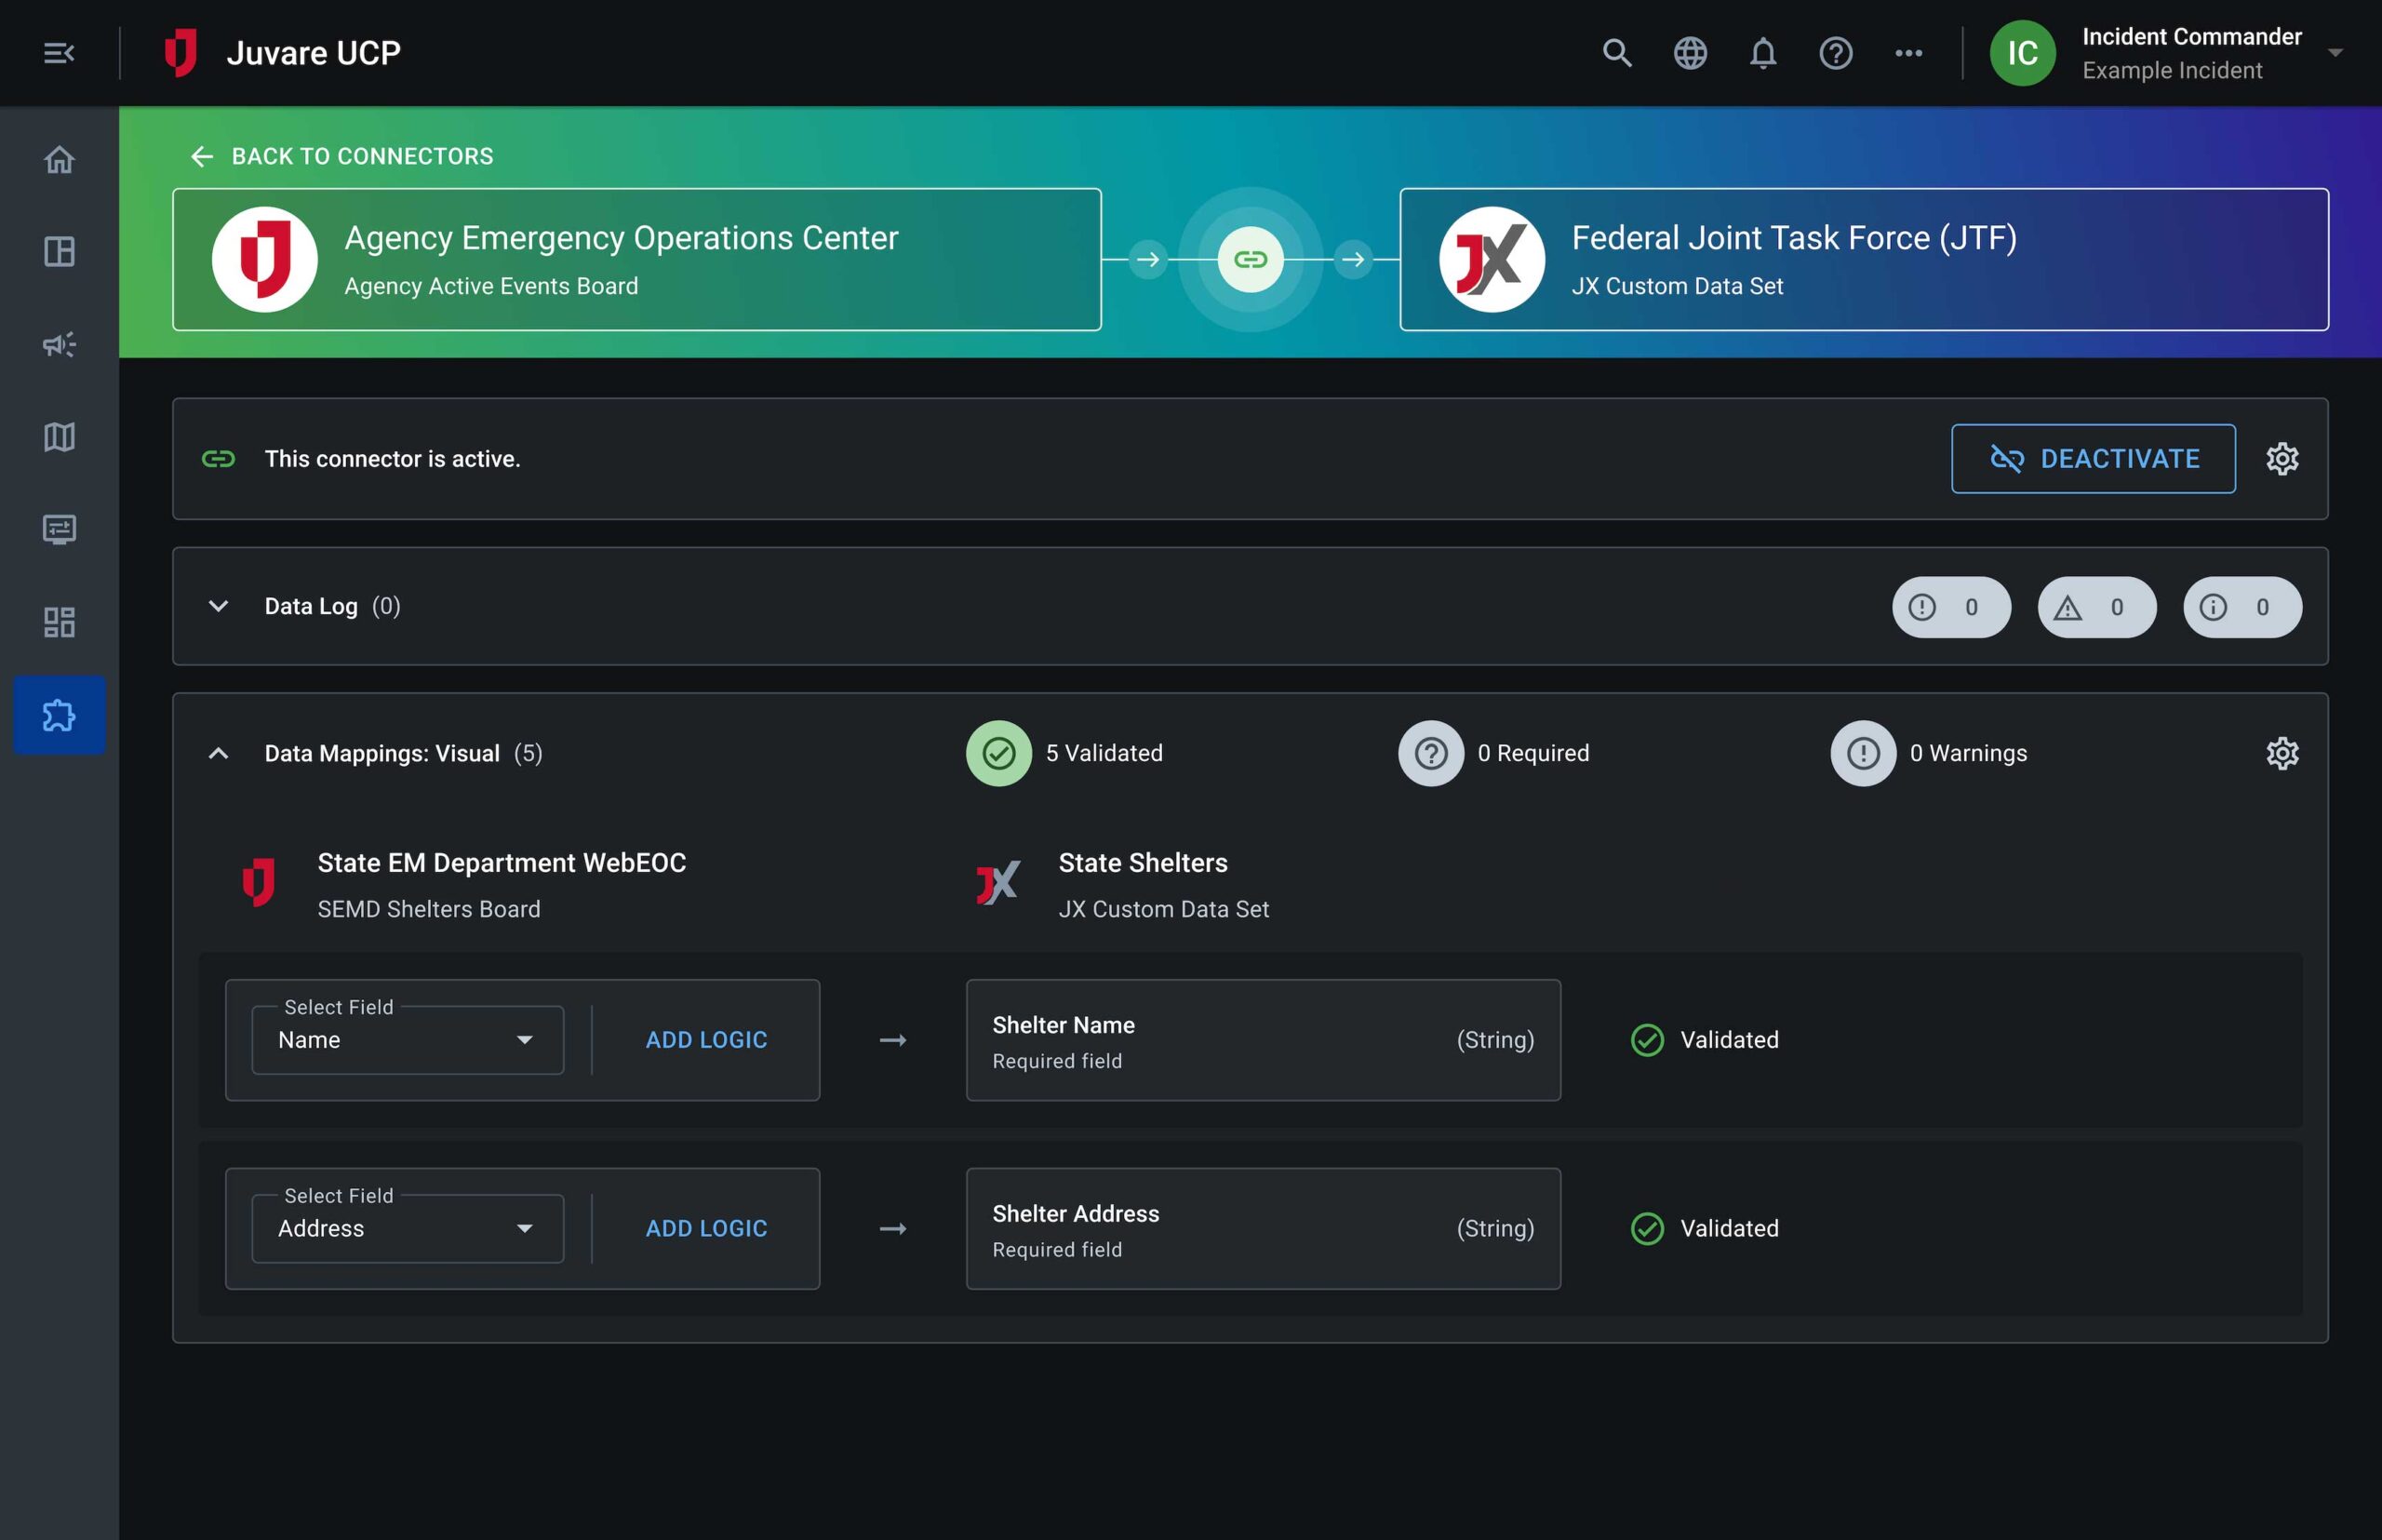Click the Deactivate button
The width and height of the screenshot is (2382, 1540).
point(2093,459)
